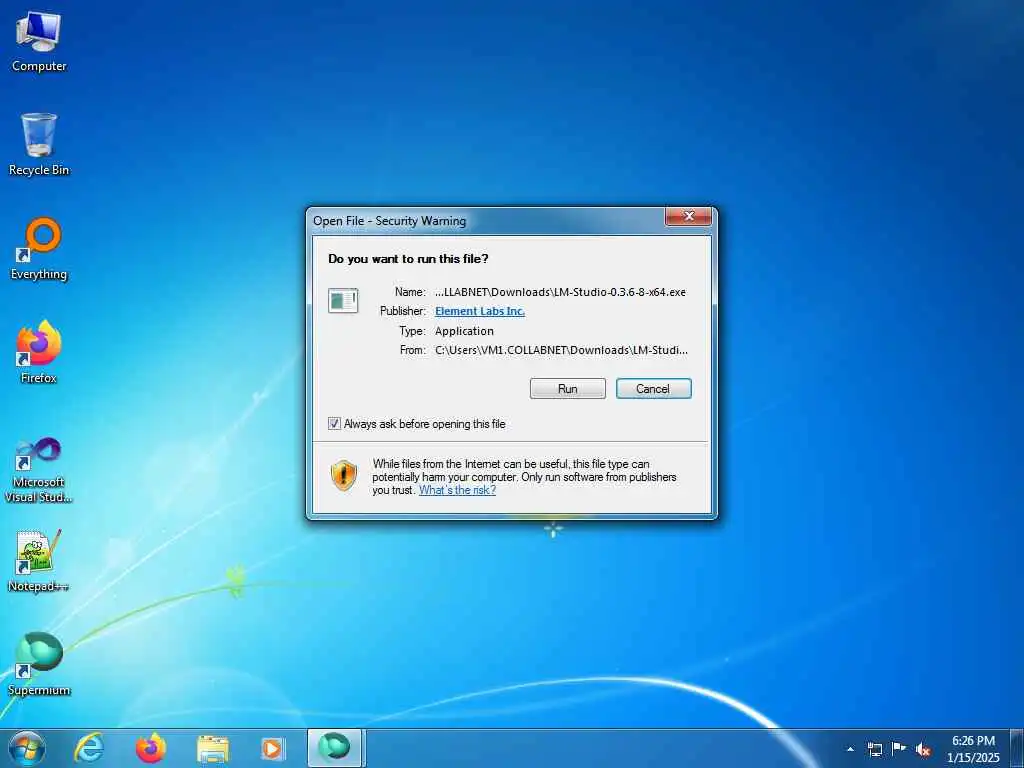Click the security shield warning icon
1024x768 pixels.
coord(344,475)
